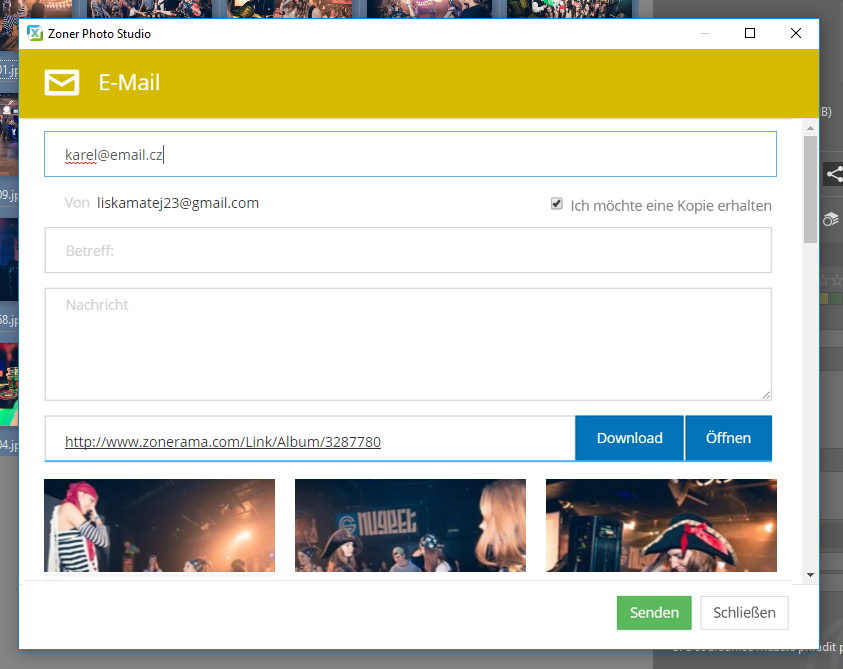The height and width of the screenshot is (669, 843).
Task: Click the sender address liskamatej23@gmail.com
Action: (x=178, y=202)
